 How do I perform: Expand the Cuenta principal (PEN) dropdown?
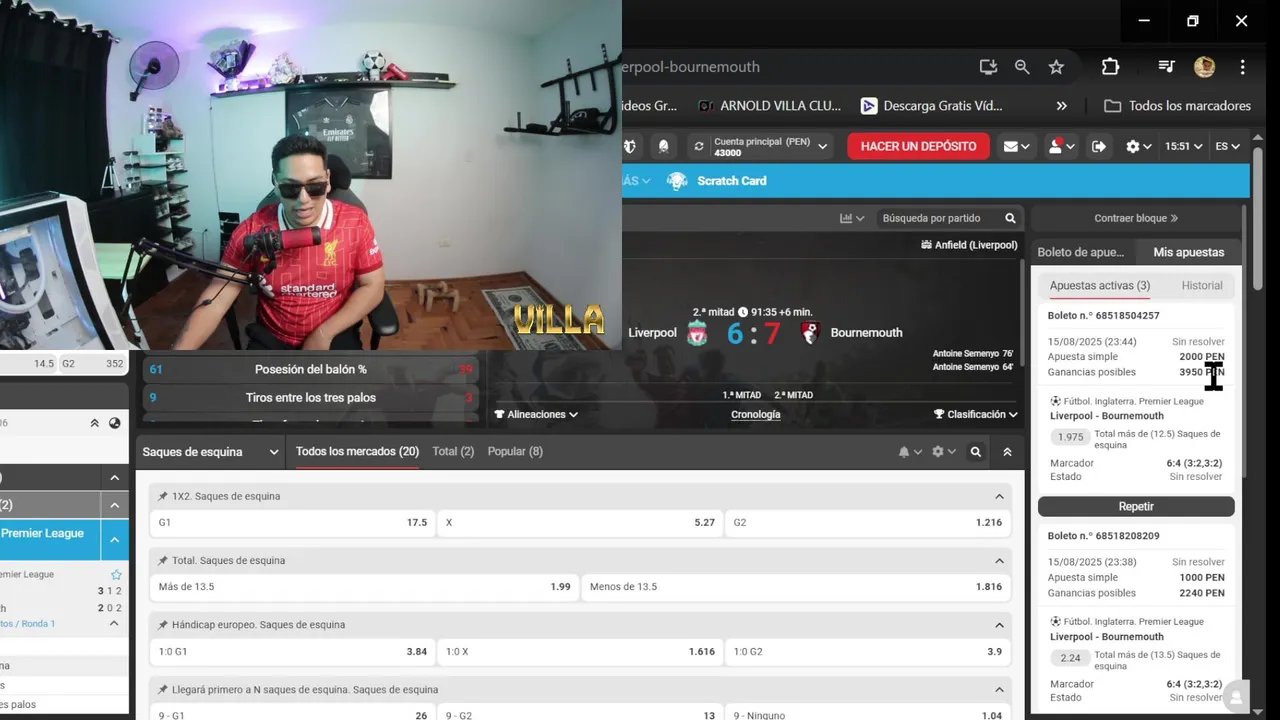pyautogui.click(x=771, y=147)
